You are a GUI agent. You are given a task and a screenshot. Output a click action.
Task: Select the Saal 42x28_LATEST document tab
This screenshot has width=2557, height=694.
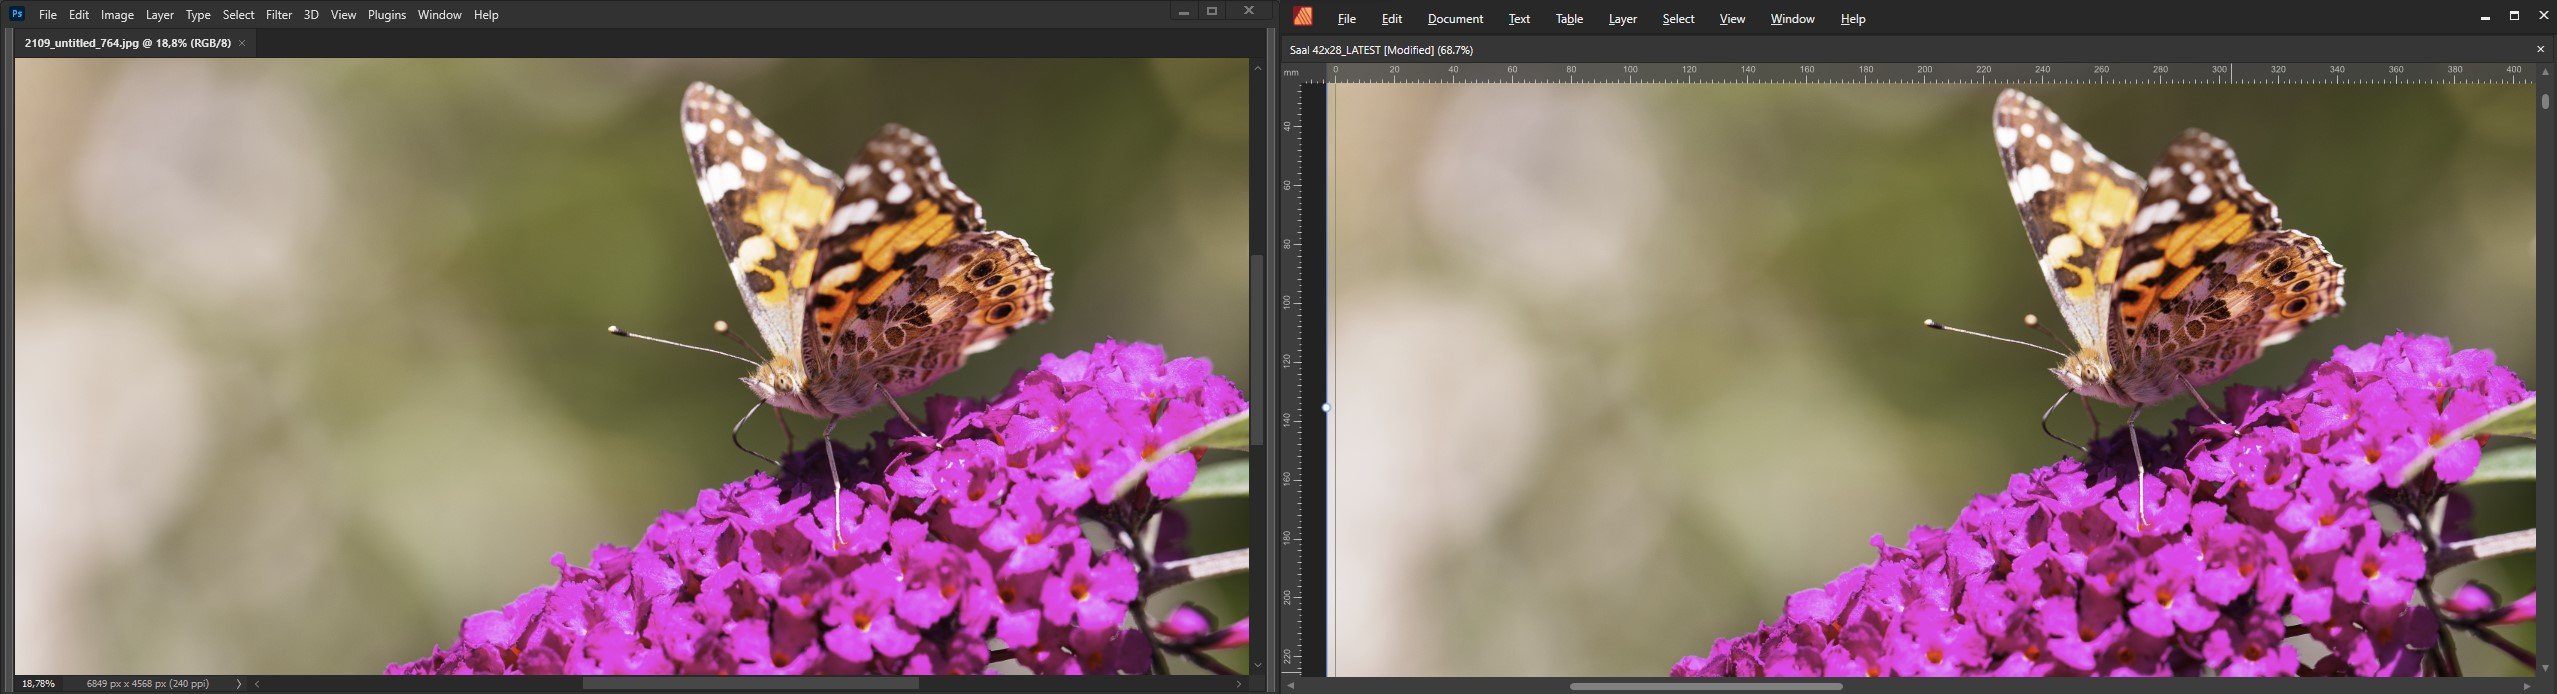point(1380,50)
